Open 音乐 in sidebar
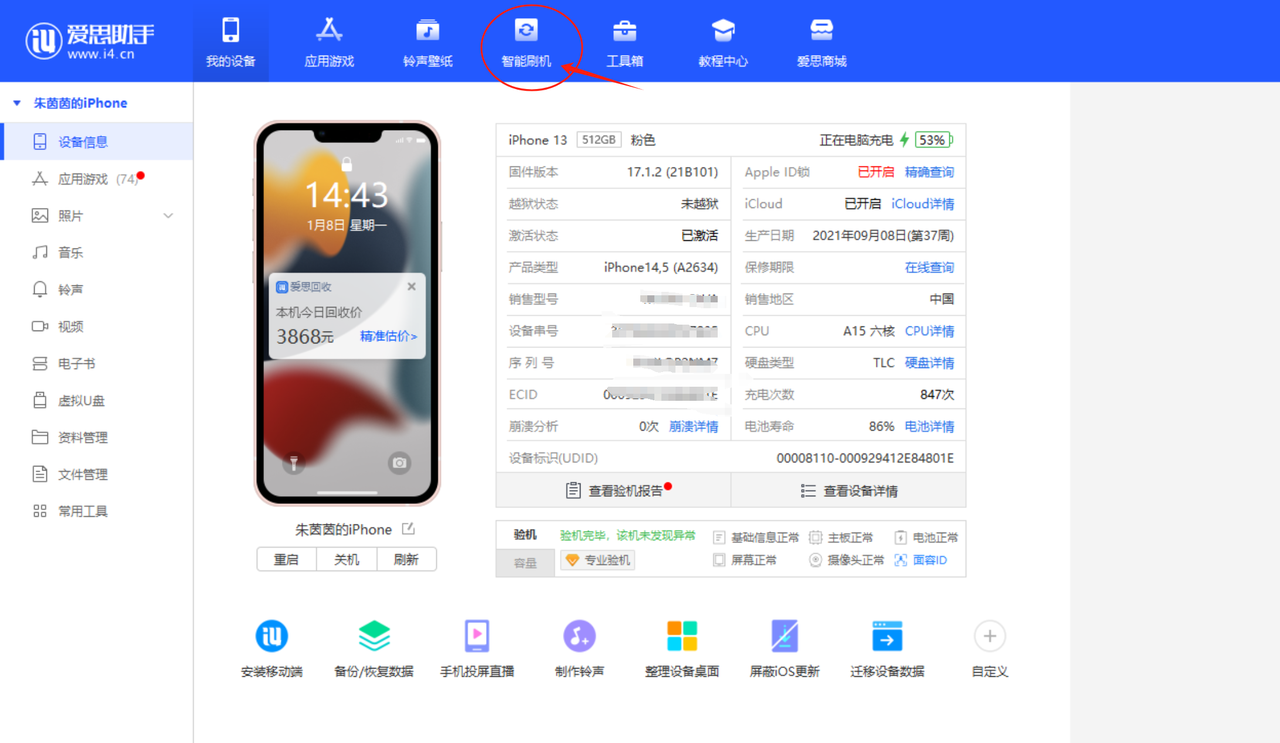Screen dimensions: 1280x743 (x=96, y=253)
